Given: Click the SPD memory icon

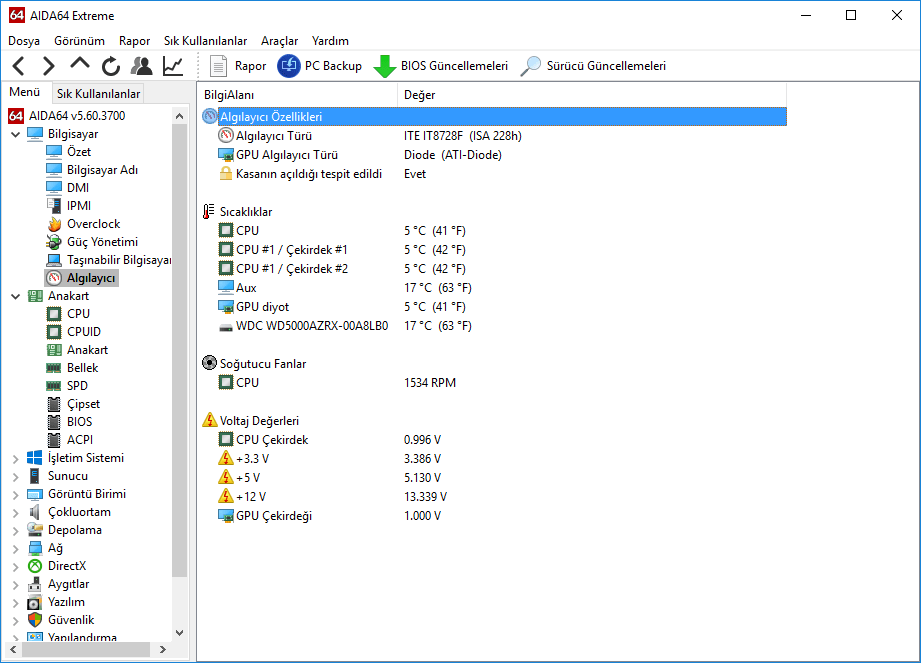Looking at the screenshot, I should (x=54, y=386).
